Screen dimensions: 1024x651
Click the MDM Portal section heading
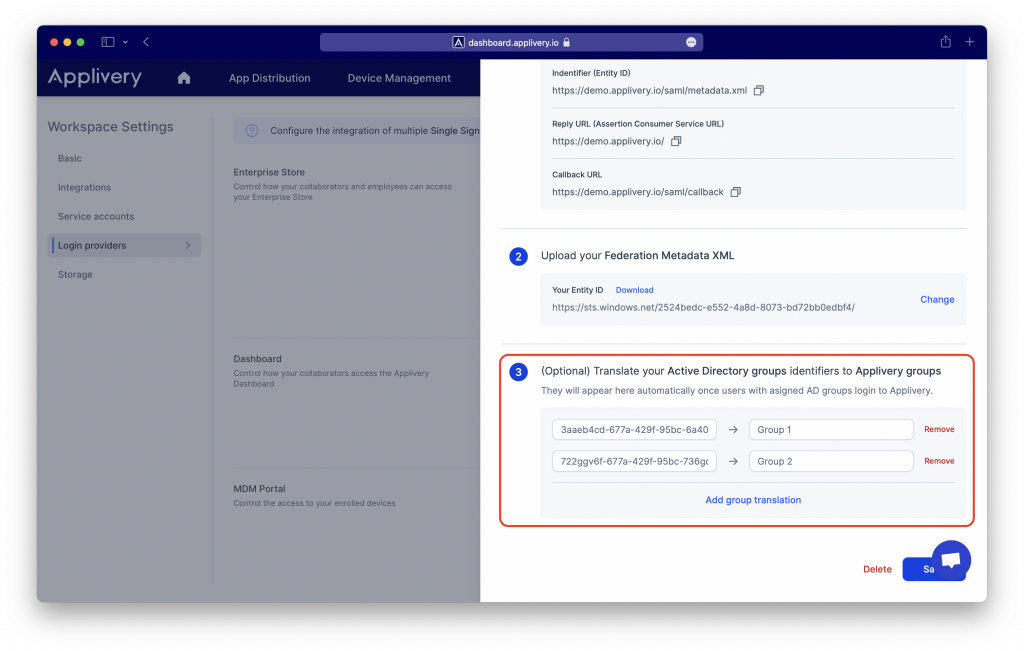click(259, 488)
